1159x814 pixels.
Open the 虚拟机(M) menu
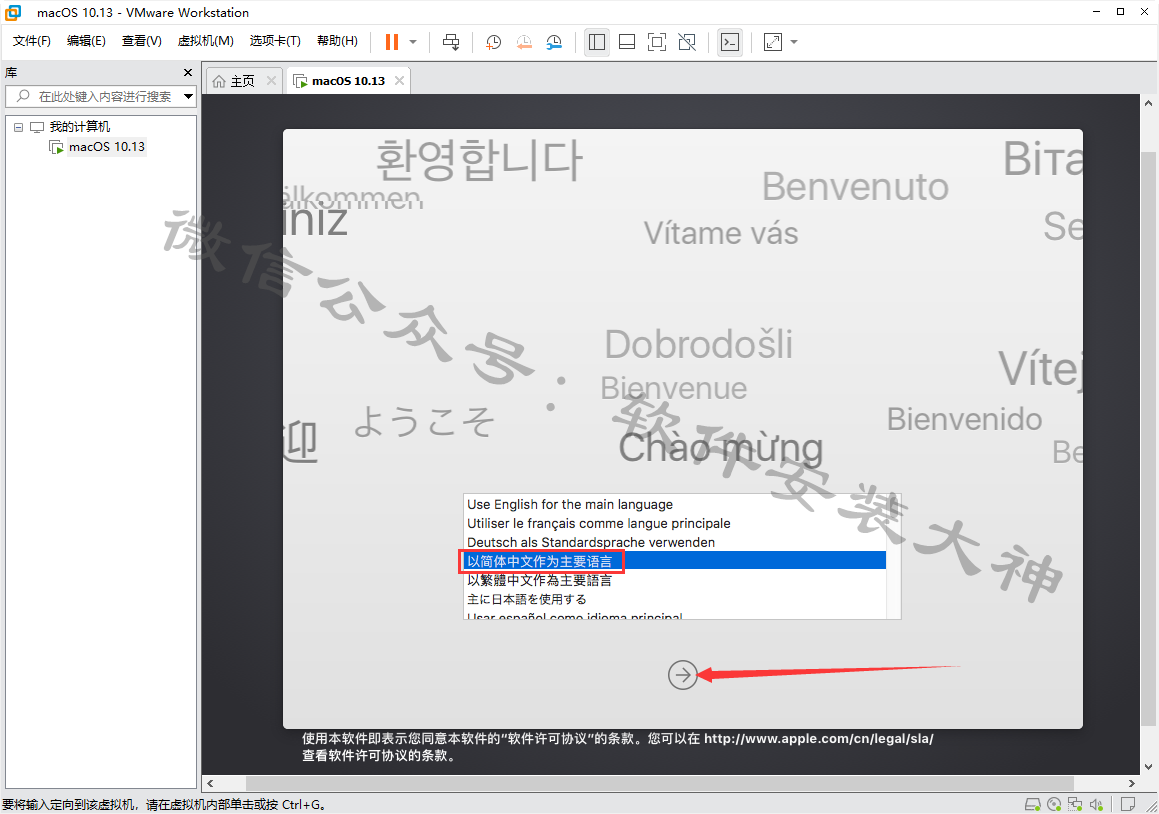(205, 41)
